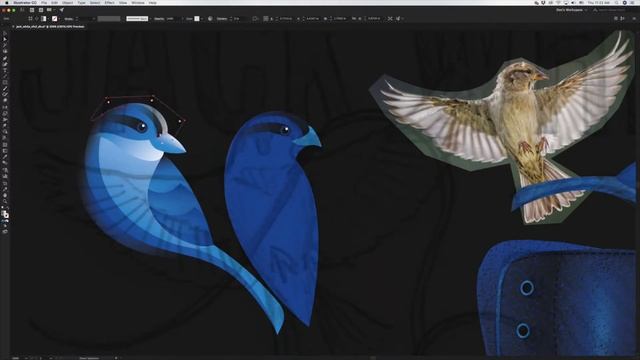Select the Rotate tool
The image size is (640, 360).
coord(5,107)
